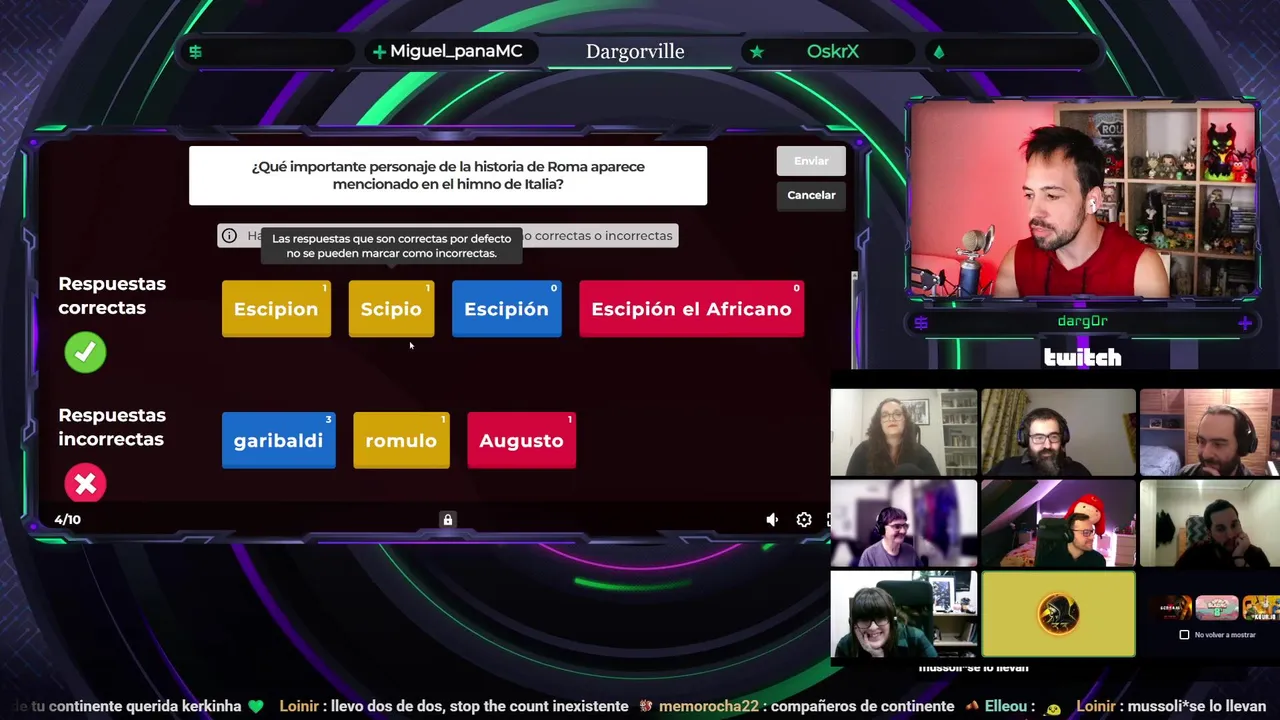Screen dimensions: 1280x720
Task: Click webcam tile with red-hooded plush
Action: pos(1058,524)
